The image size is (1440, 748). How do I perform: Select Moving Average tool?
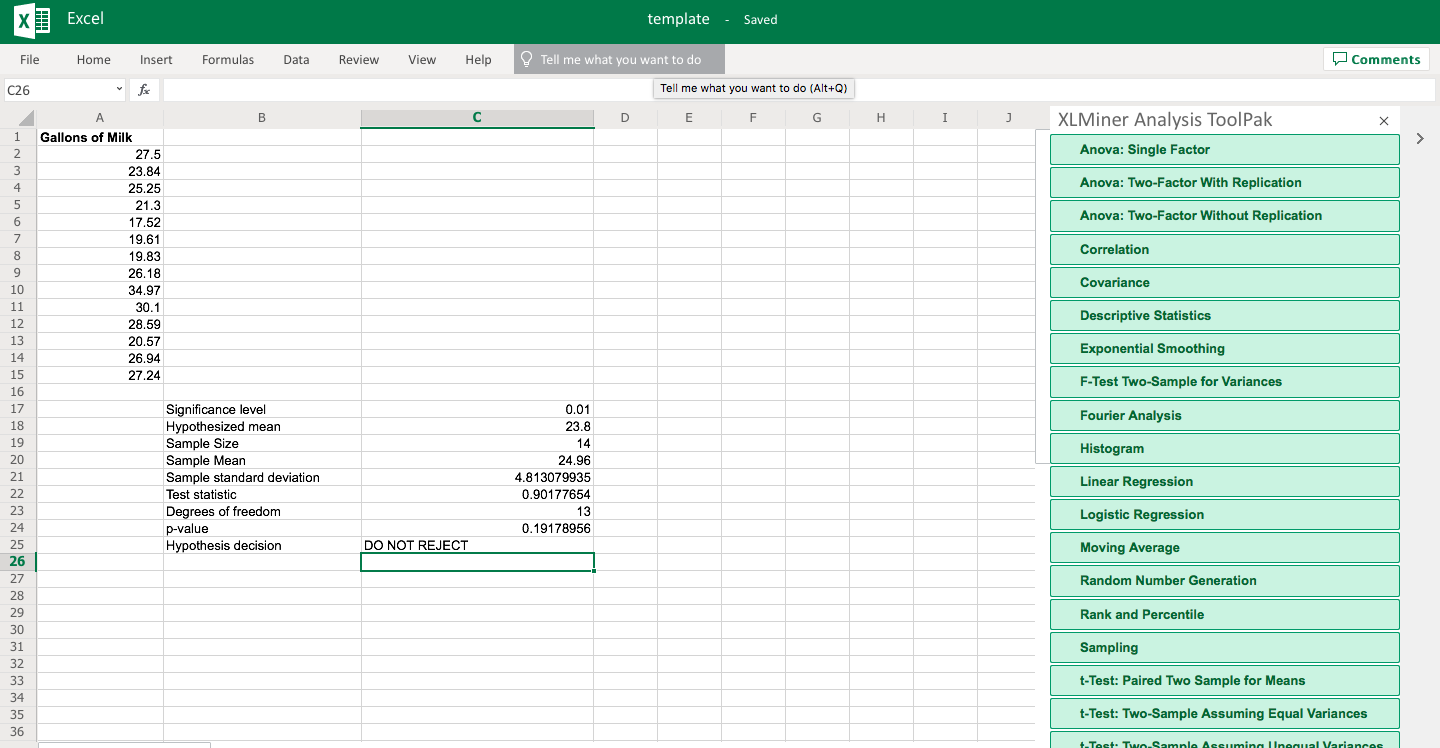1224,548
